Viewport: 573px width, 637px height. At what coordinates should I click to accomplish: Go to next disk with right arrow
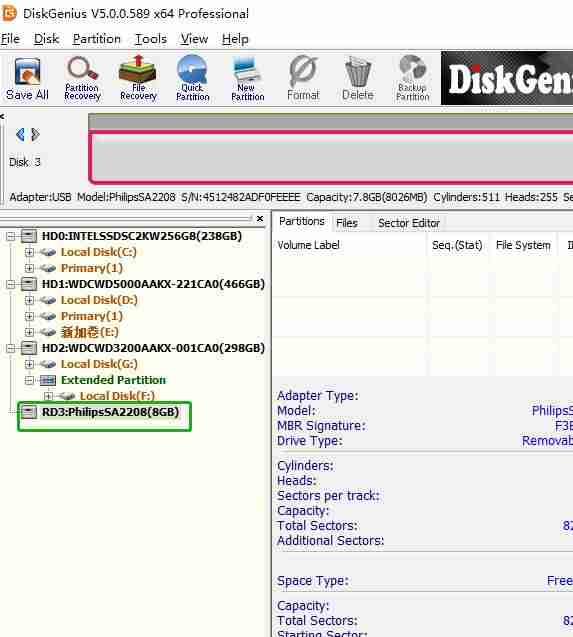point(35,134)
